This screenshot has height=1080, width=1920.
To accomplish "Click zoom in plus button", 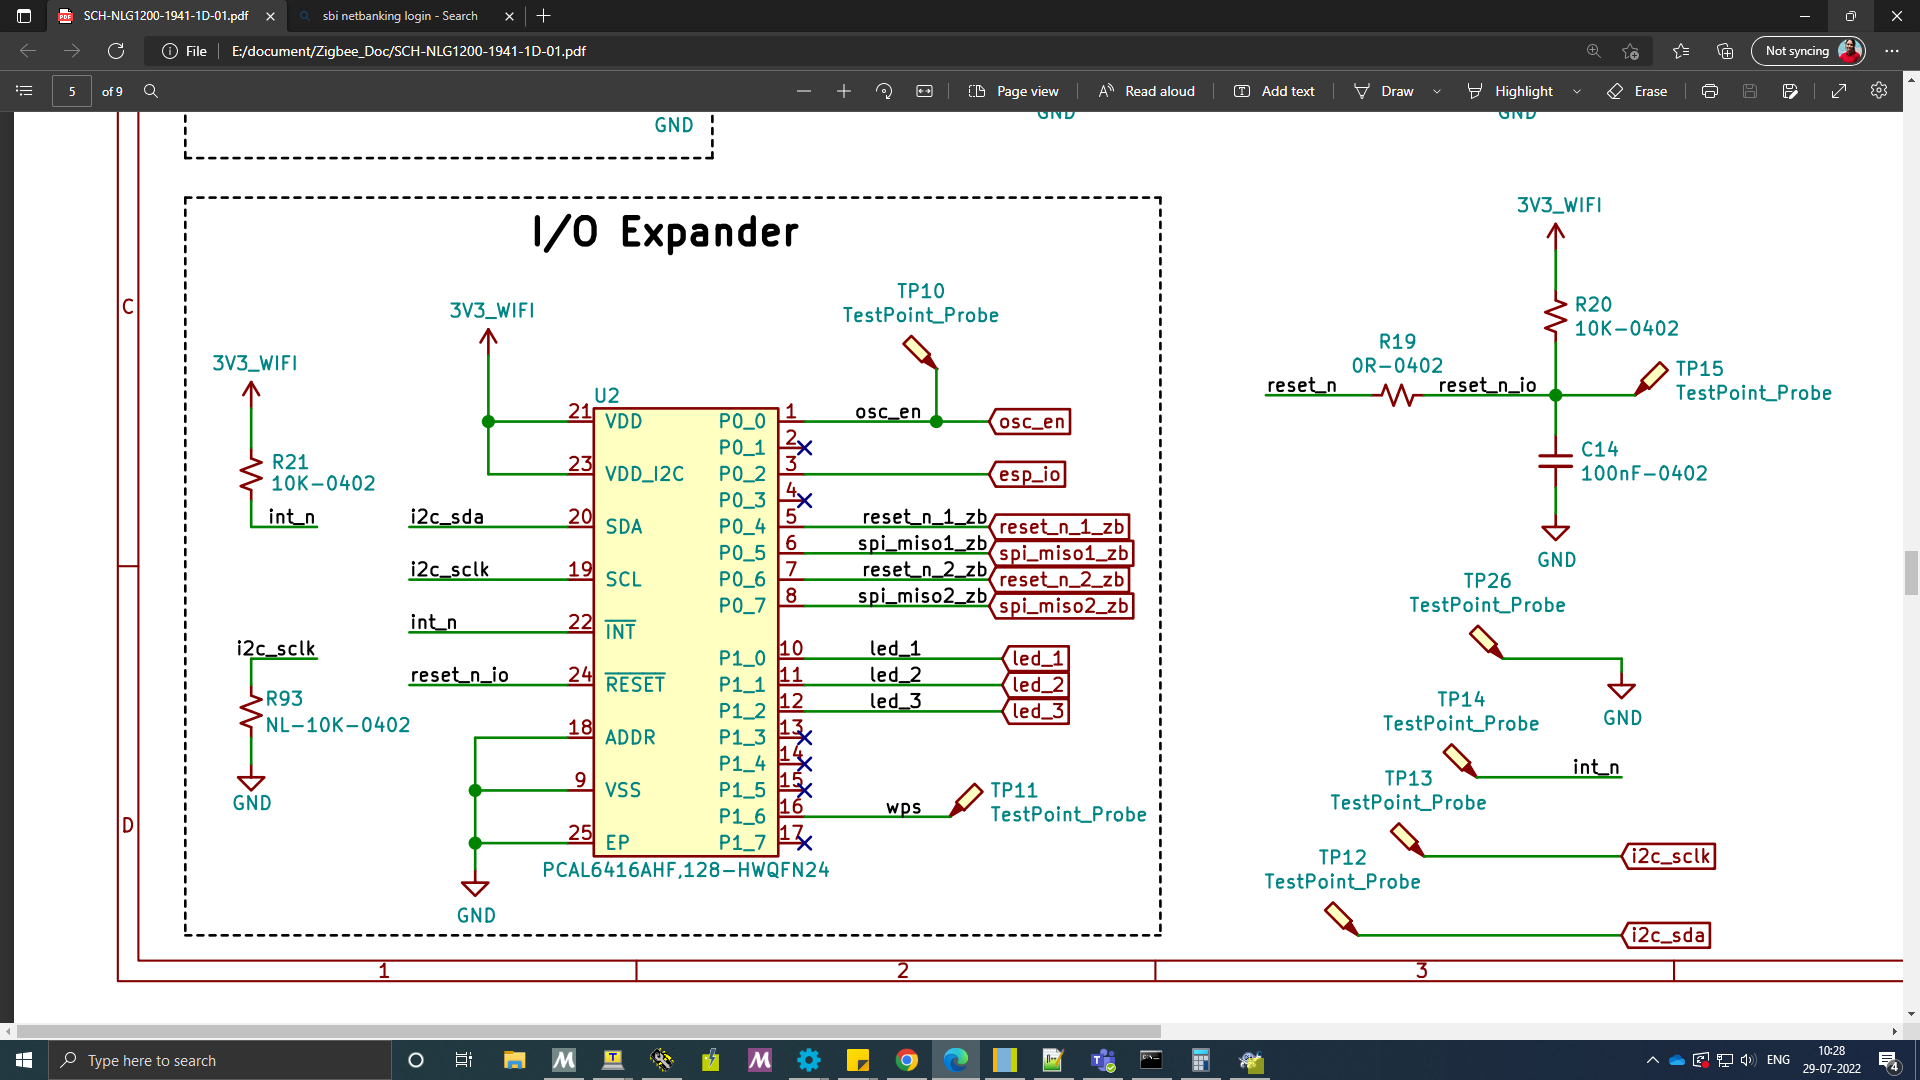I will click(x=843, y=90).
